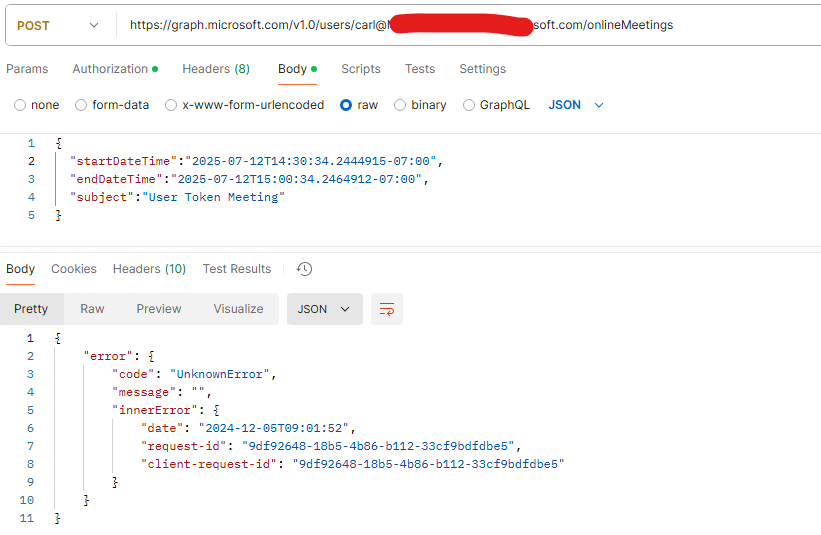Viewport: 821px width, 535px height.
Task: Click the "innerError" key in response
Action: point(155,410)
